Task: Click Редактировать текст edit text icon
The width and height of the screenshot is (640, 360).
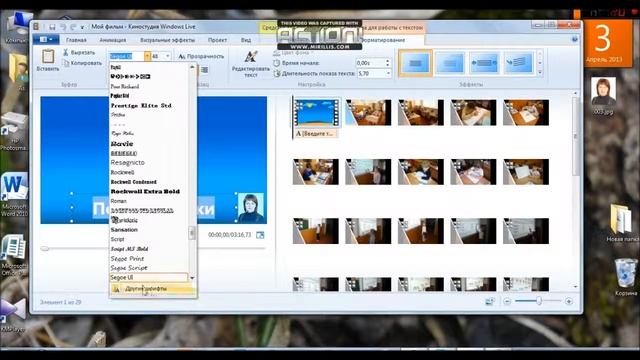Action: [x=251, y=58]
